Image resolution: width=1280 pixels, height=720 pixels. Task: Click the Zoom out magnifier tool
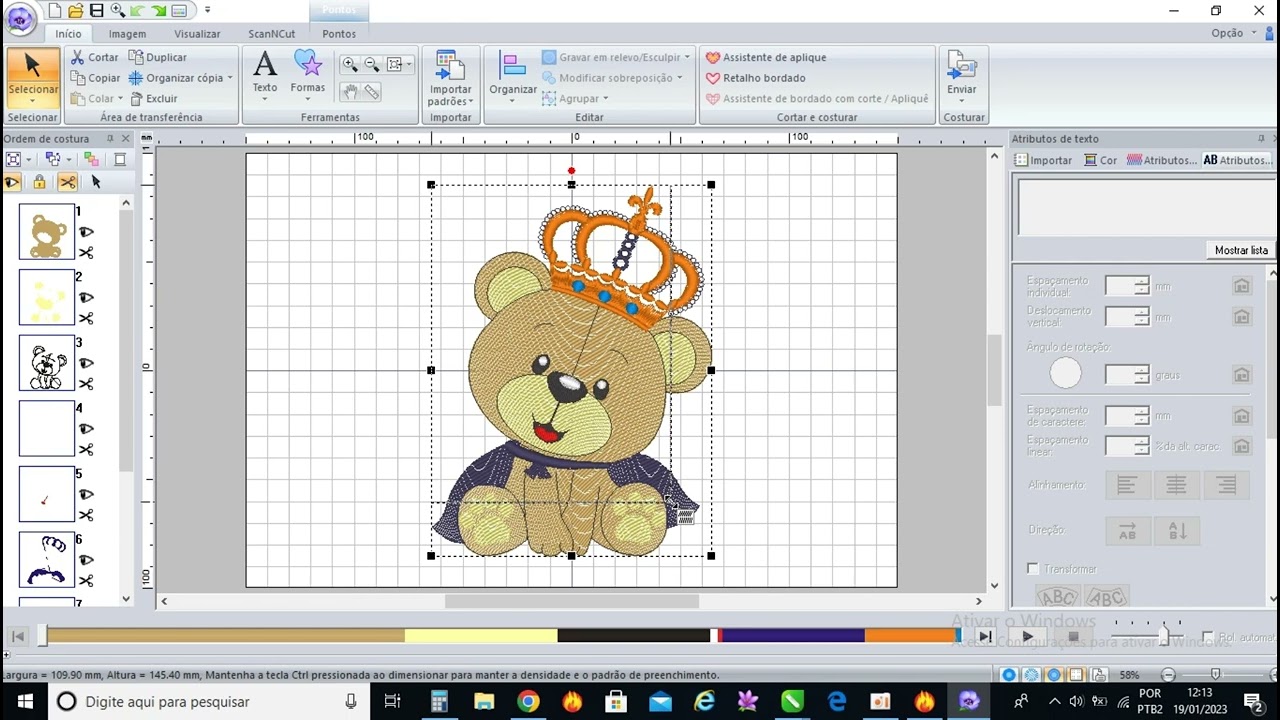tap(371, 64)
